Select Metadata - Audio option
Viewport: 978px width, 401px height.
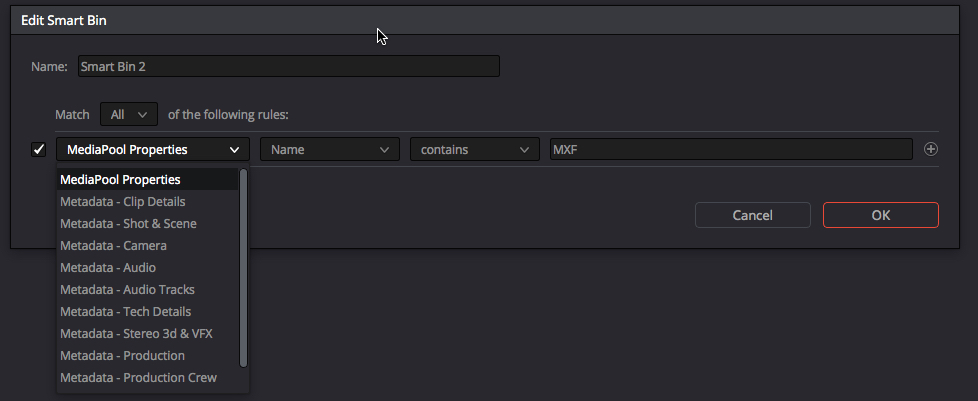108,268
